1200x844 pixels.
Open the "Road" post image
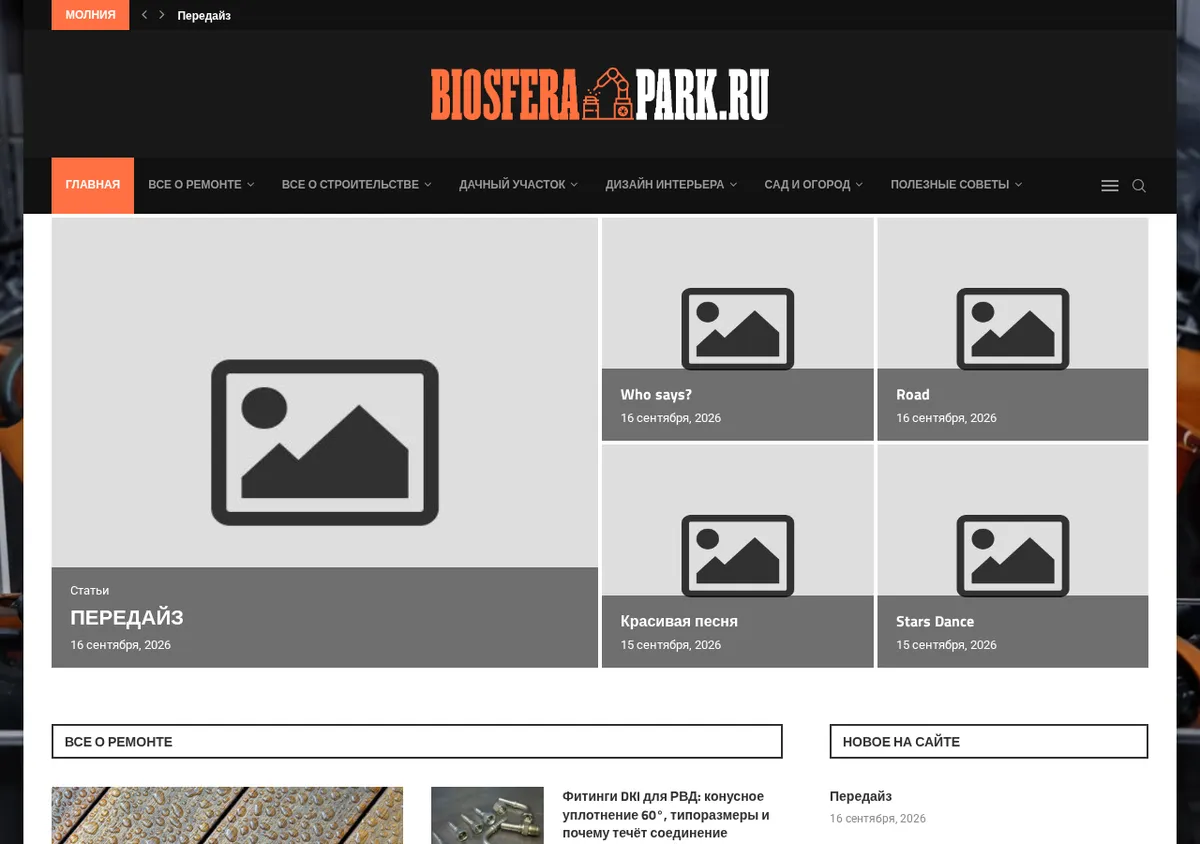point(1013,328)
